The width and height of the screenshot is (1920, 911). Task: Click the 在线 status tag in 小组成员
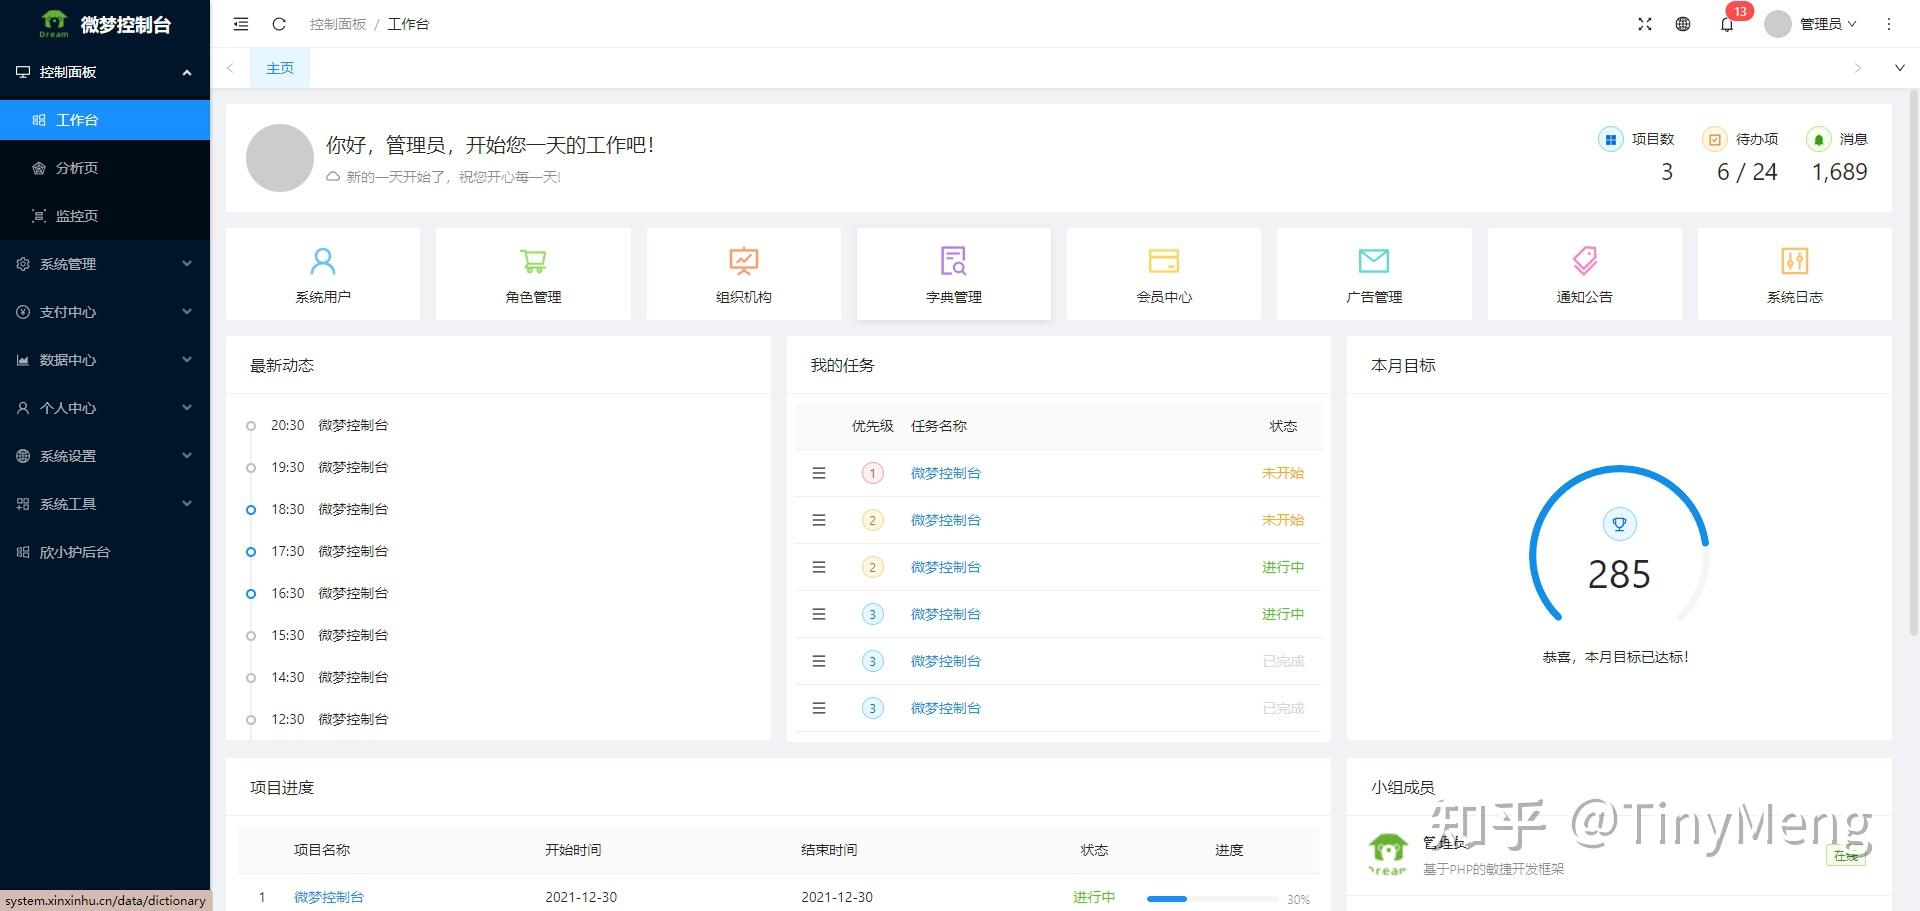[x=1845, y=856]
